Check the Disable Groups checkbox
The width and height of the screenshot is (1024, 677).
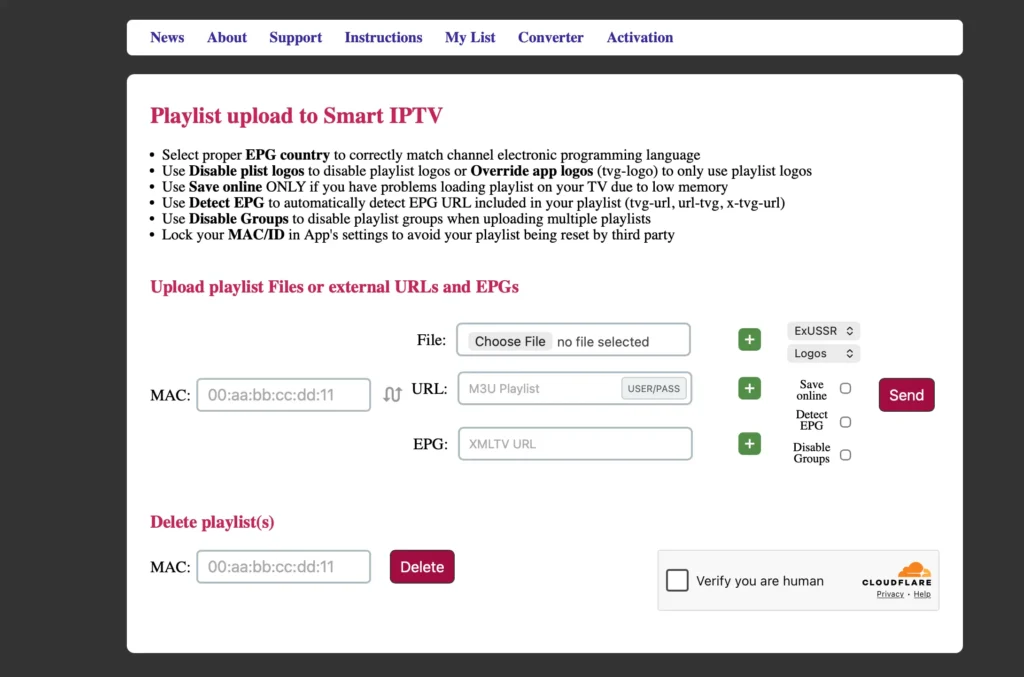845,454
